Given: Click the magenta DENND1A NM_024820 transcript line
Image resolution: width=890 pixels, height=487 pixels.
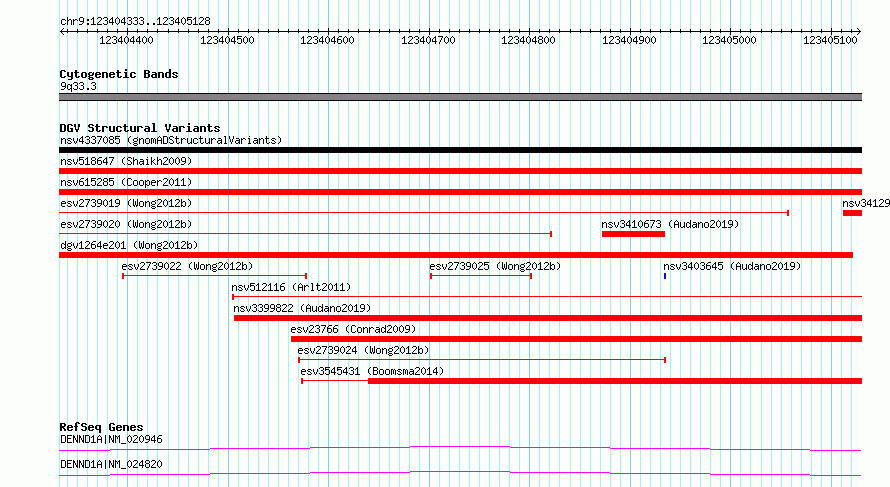Looking at the screenshot, I should click(x=460, y=474).
